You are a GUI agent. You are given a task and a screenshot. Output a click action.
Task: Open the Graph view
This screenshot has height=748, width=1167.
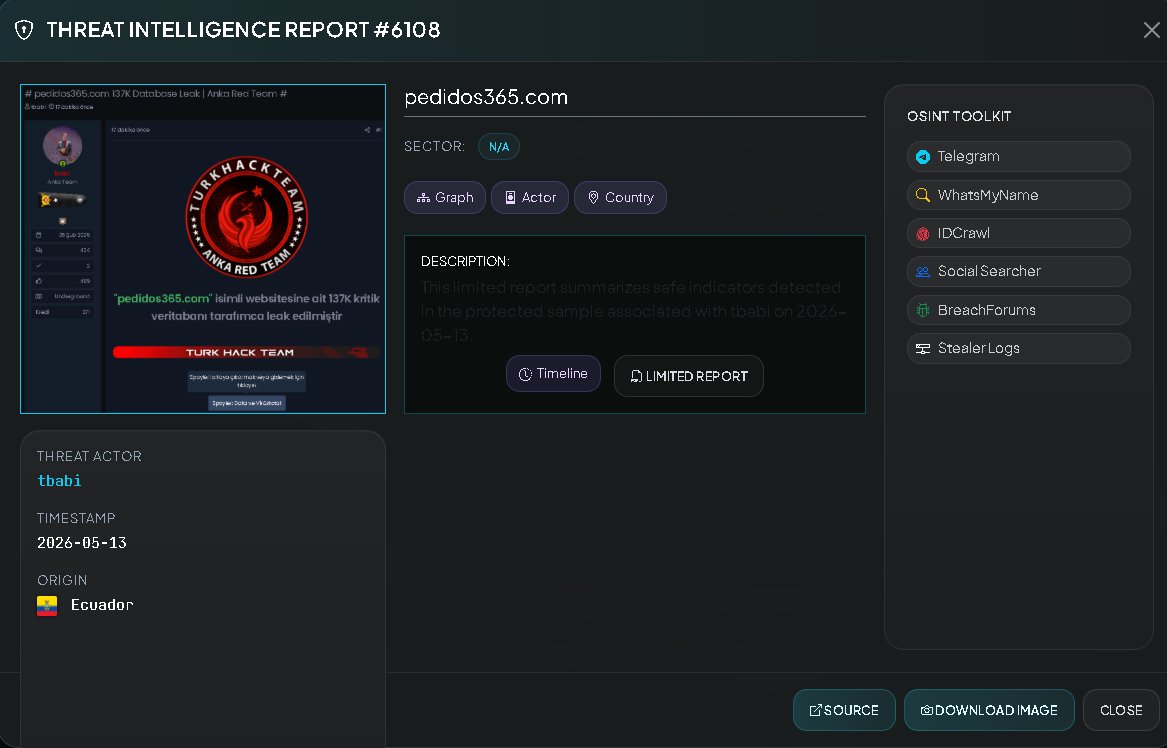coord(445,197)
